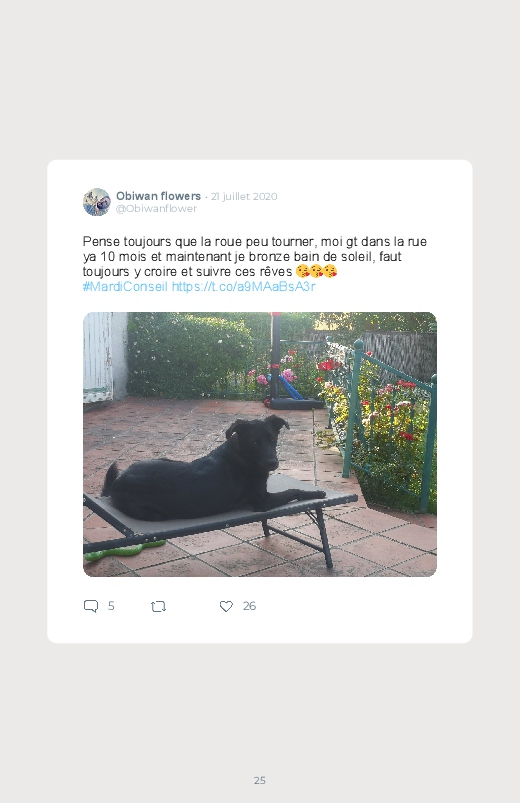Click the retweet arrows icon
Image resolution: width=520 pixels, height=803 pixels.
point(158,607)
